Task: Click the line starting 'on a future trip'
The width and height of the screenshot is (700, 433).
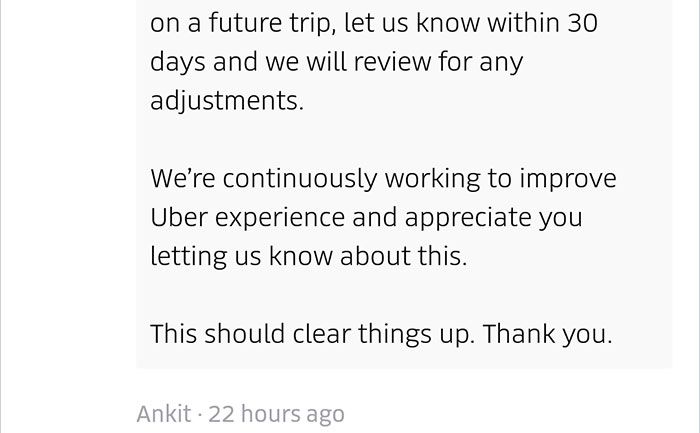Action: pos(373,23)
